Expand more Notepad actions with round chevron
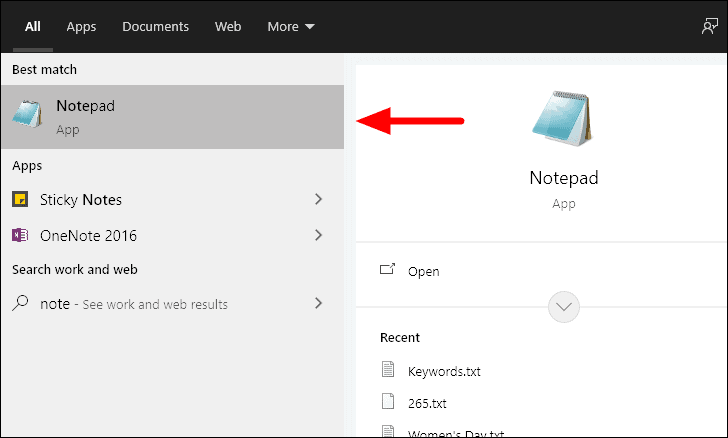728x438 pixels. (x=564, y=307)
